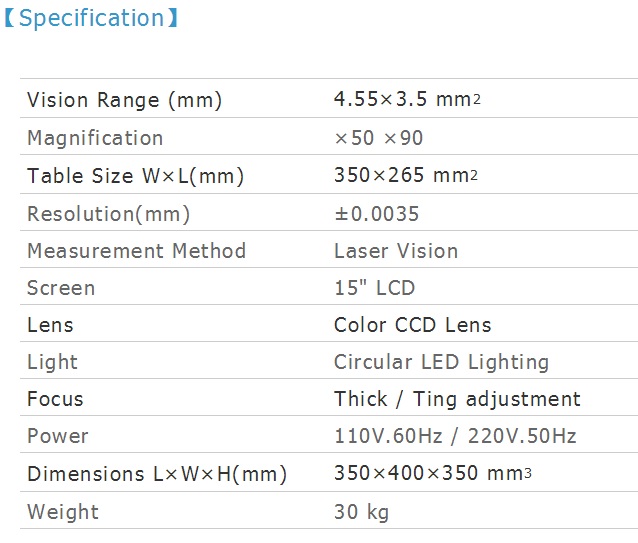Image resolution: width=638 pixels, height=543 pixels.
Task: Click the 350×265 mm2 table size value
Action: click(x=406, y=176)
